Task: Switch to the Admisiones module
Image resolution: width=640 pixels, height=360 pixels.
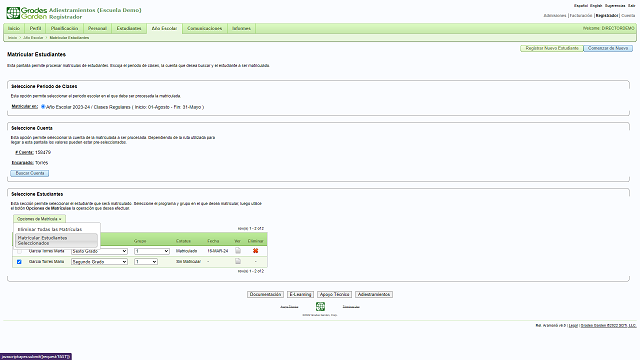Action: [555, 16]
